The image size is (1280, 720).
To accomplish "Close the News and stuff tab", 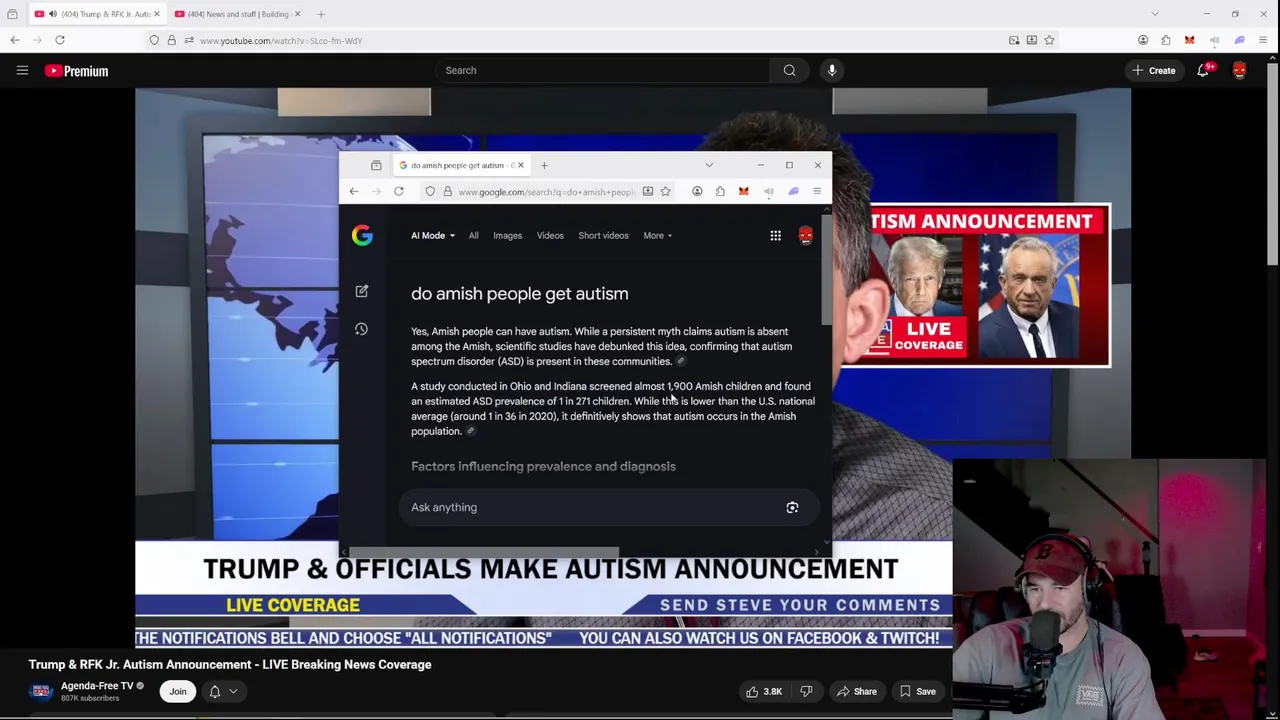I will coord(296,14).
